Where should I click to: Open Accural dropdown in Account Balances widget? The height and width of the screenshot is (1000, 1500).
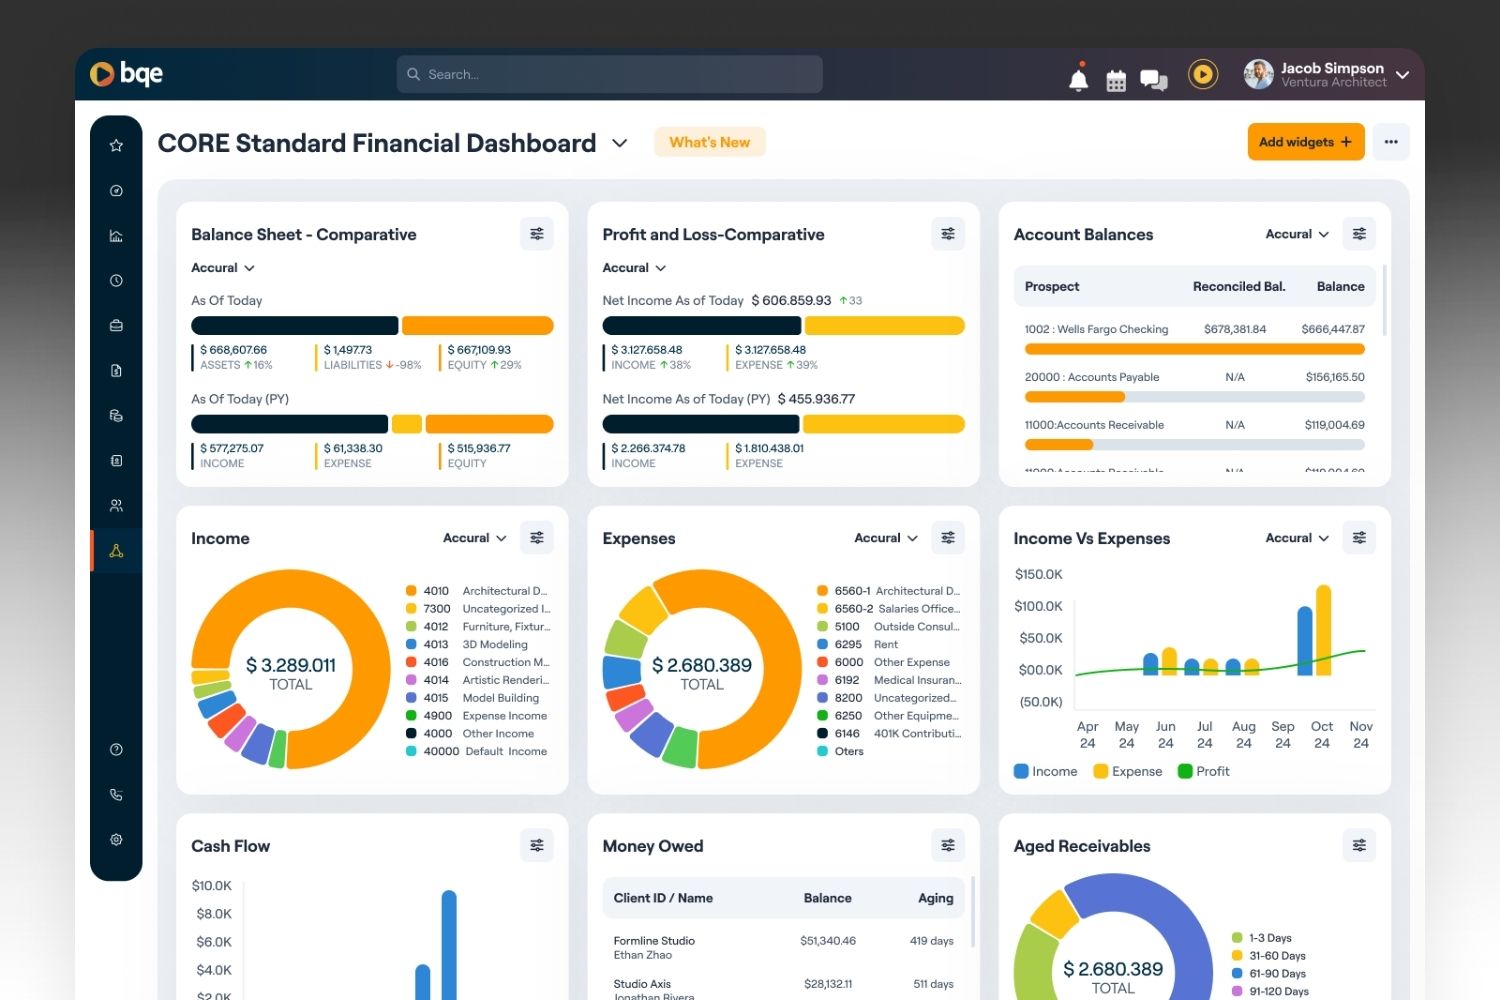1297,234
